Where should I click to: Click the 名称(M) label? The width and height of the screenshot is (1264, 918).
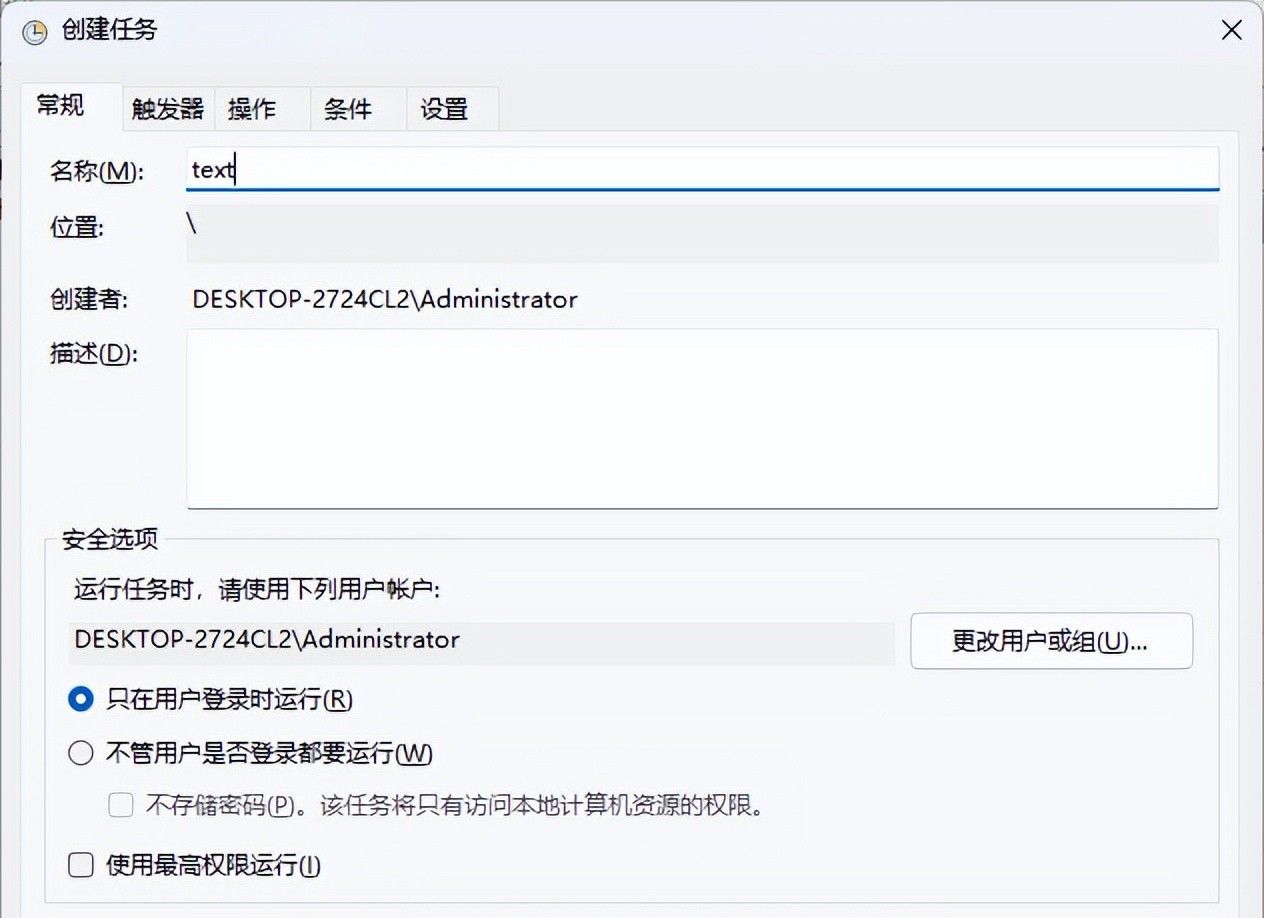pos(97,171)
